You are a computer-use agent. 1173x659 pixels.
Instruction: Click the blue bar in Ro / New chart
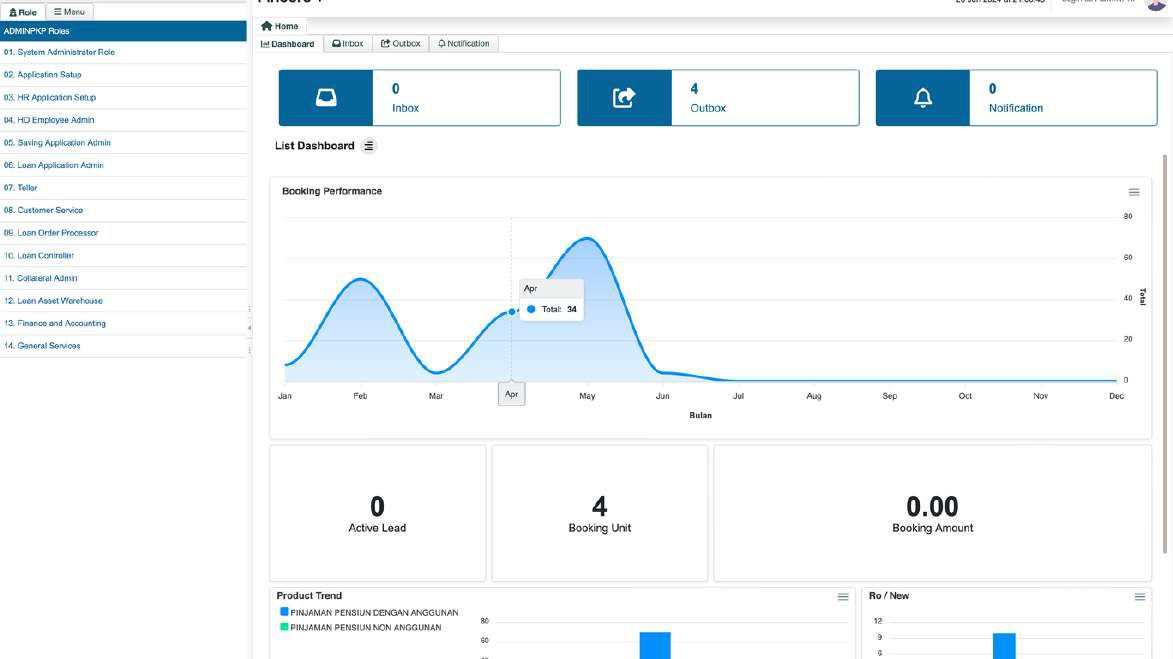pyautogui.click(x=1004, y=646)
